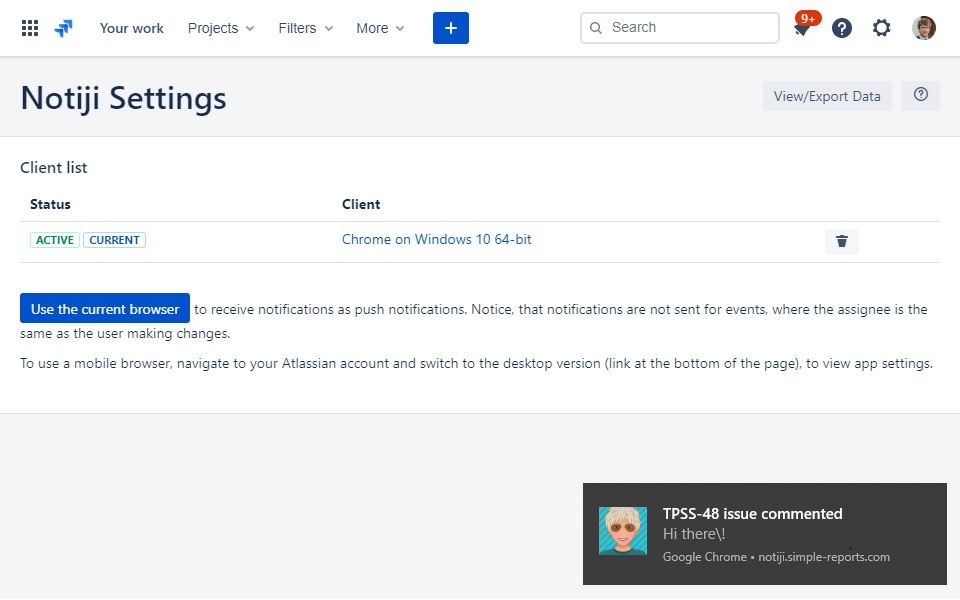Click Use the current browser button

105,309
